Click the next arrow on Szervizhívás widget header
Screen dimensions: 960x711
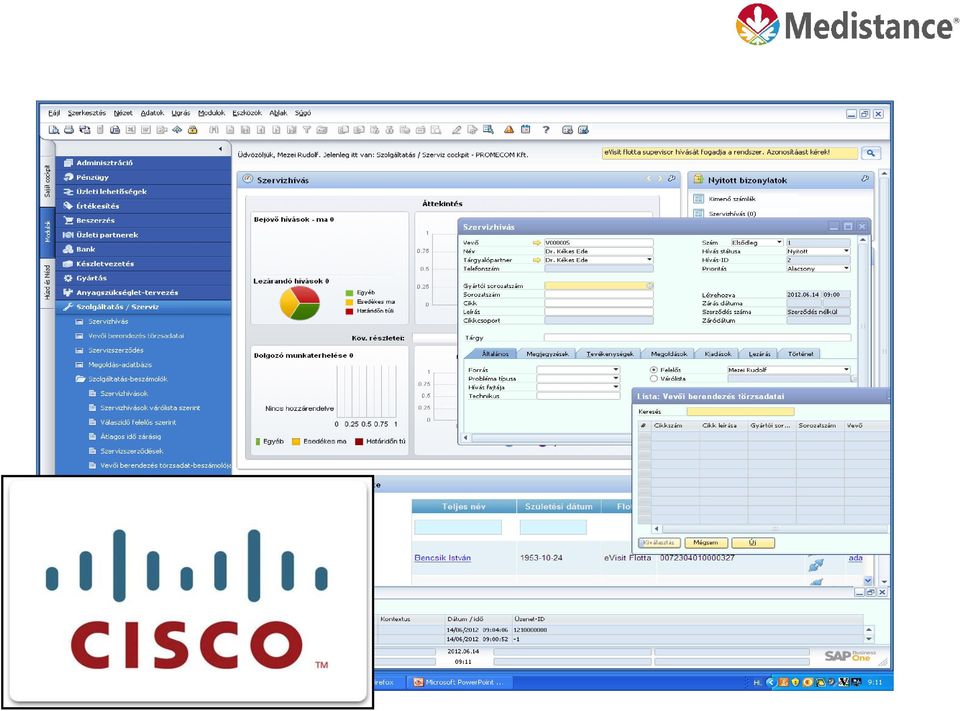pyautogui.click(x=659, y=179)
